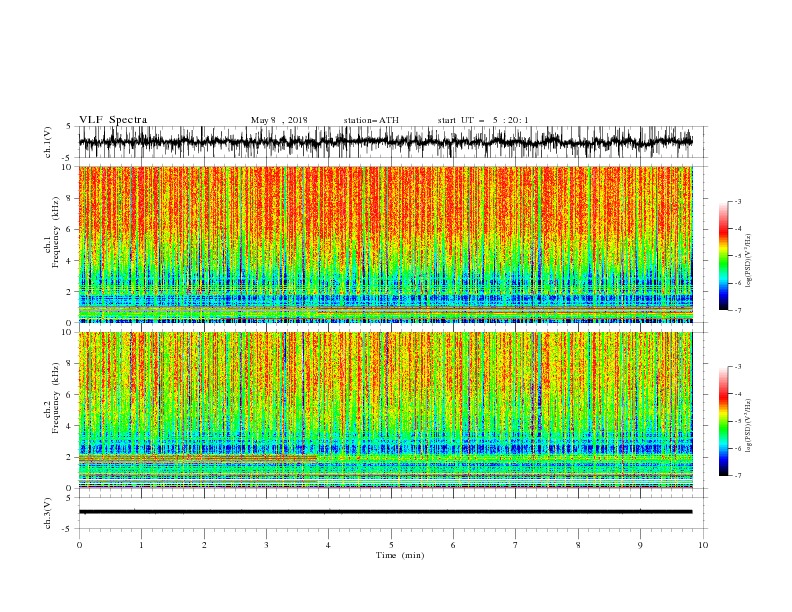The width and height of the screenshot is (792, 612).
Task: Click time axis tick label '0'
Action: pyautogui.click(x=79, y=545)
